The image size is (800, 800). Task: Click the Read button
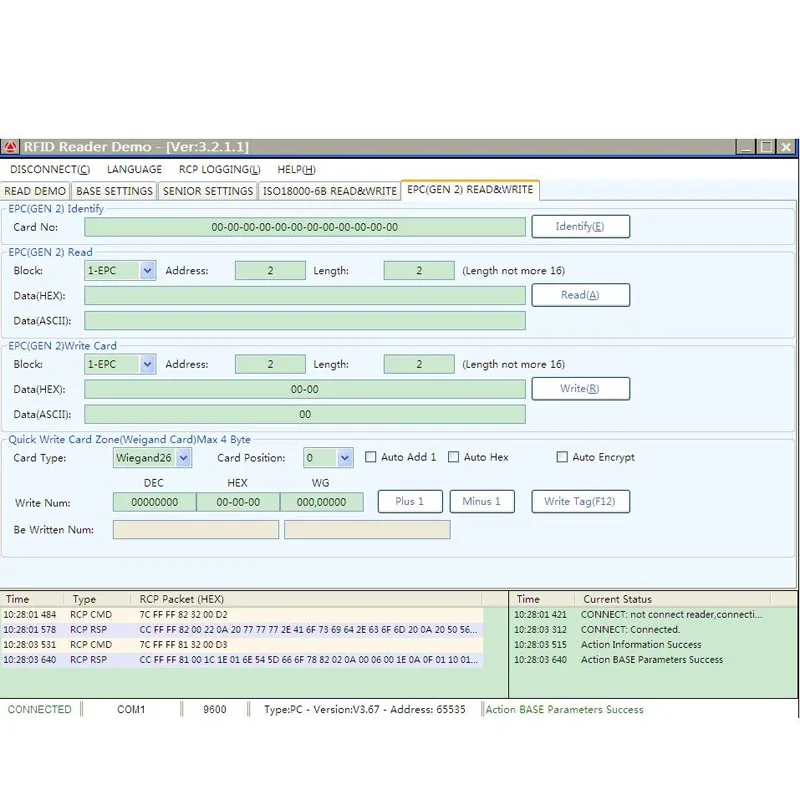[x=580, y=295]
